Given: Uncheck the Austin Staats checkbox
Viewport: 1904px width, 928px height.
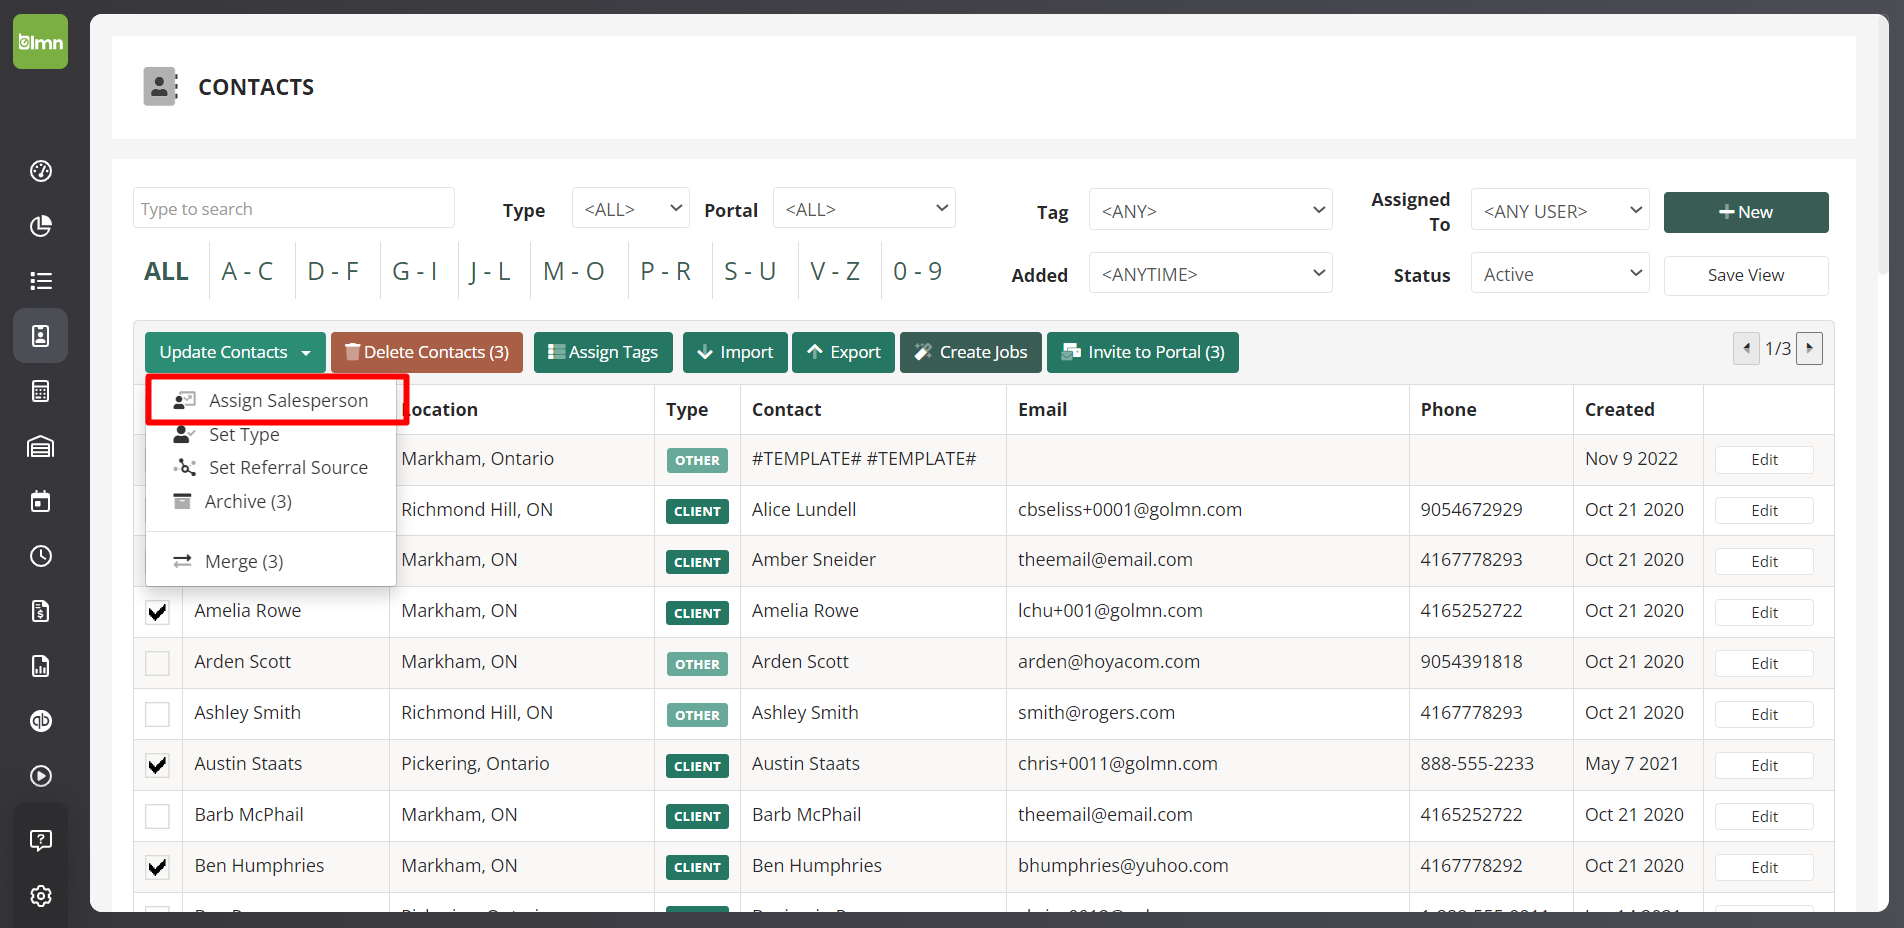Looking at the screenshot, I should (x=157, y=765).
